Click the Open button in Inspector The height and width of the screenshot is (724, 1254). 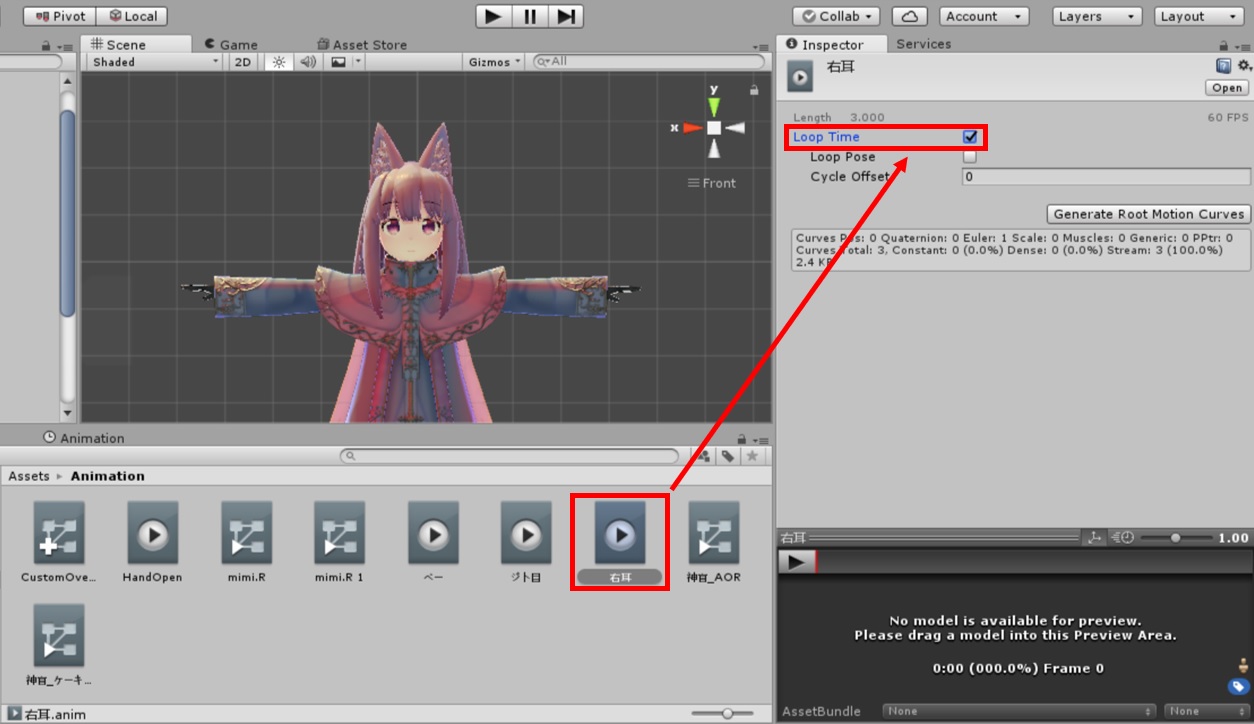click(1227, 88)
